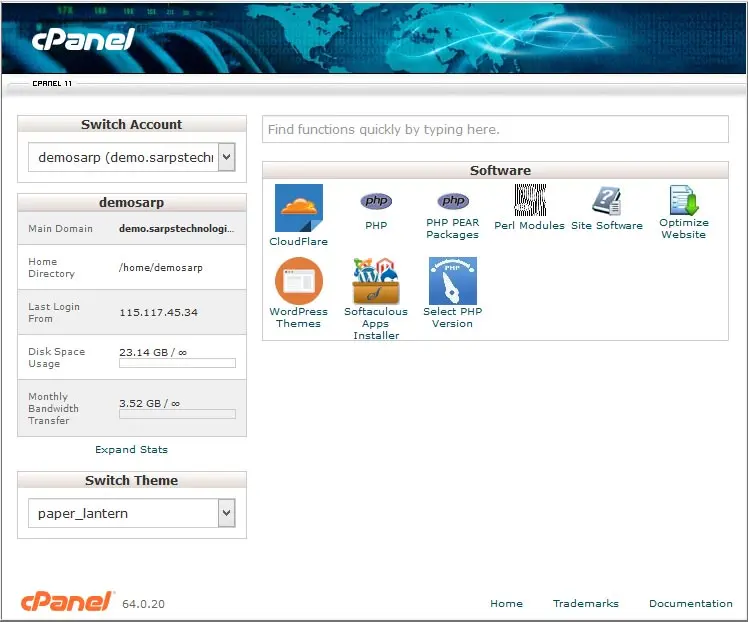The image size is (748, 622).
Task: Click the Optimize Website text label
Action: (x=684, y=228)
